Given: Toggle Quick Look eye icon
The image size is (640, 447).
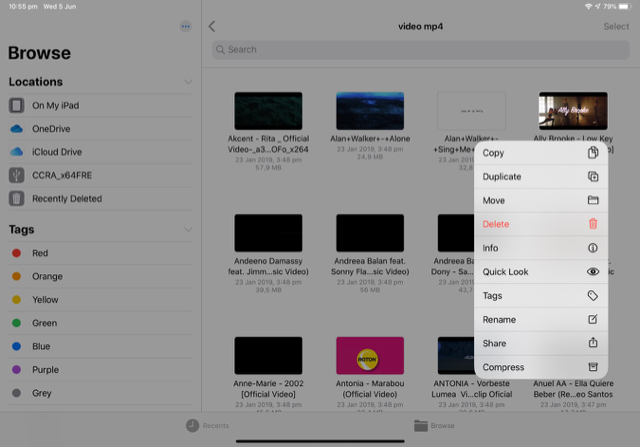Looking at the screenshot, I should [x=593, y=271].
